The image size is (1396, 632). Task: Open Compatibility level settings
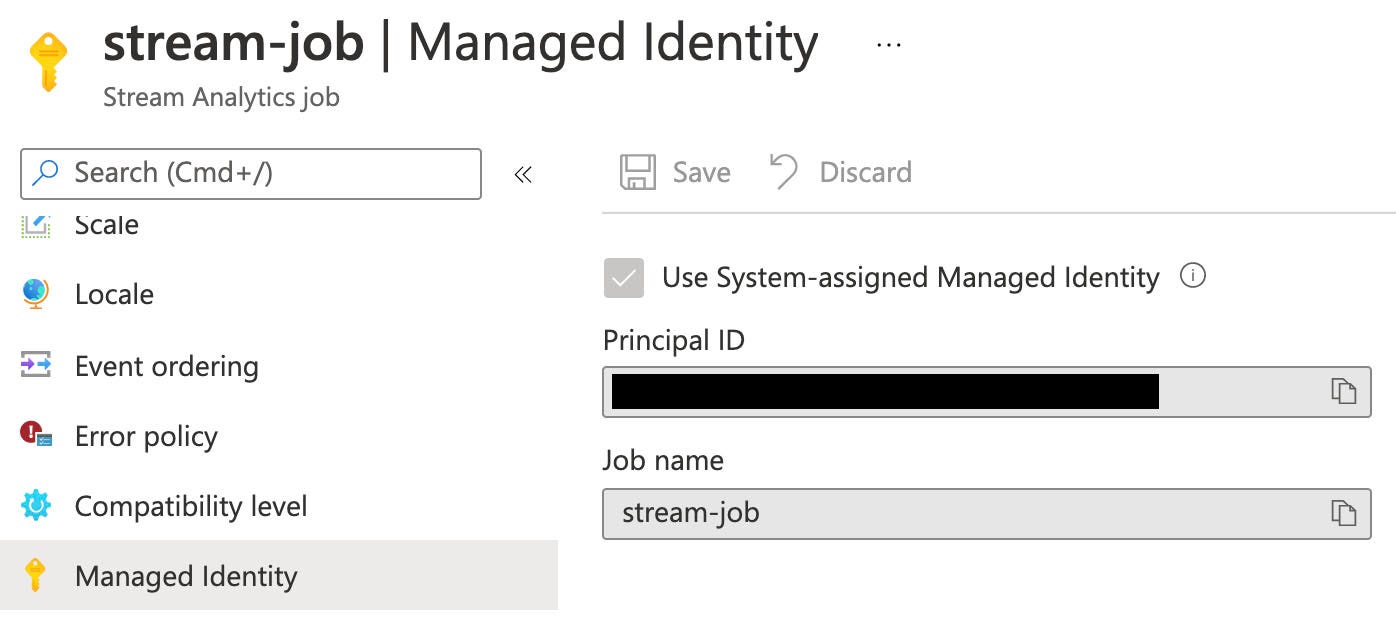191,506
